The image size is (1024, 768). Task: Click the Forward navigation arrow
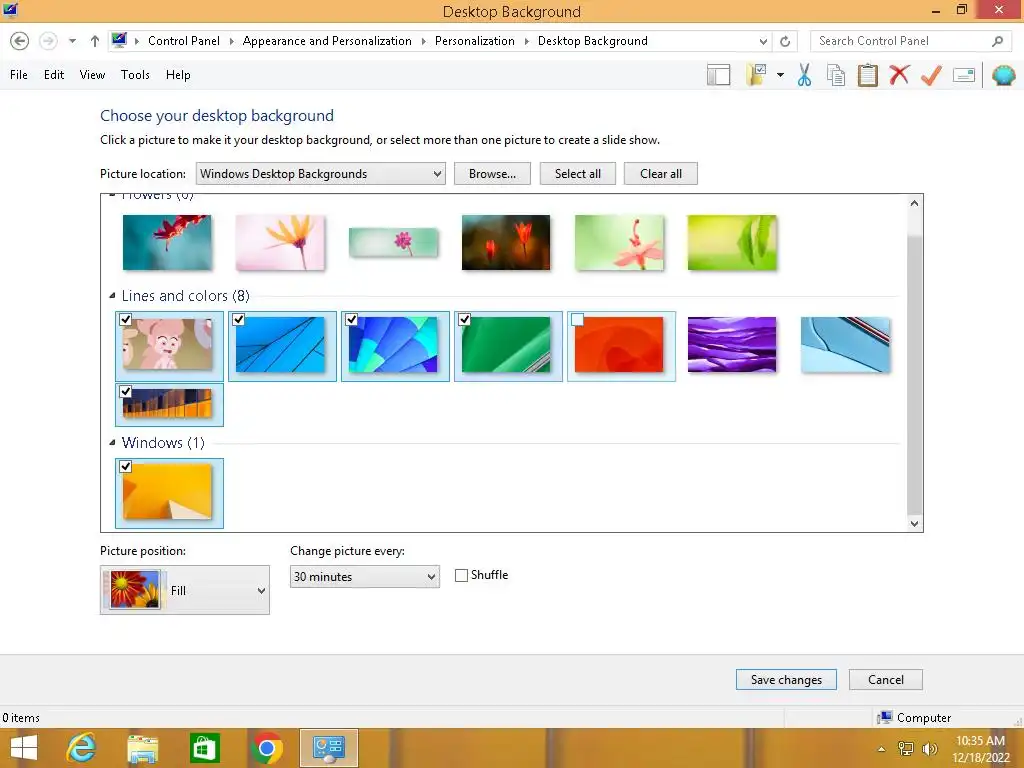click(48, 41)
